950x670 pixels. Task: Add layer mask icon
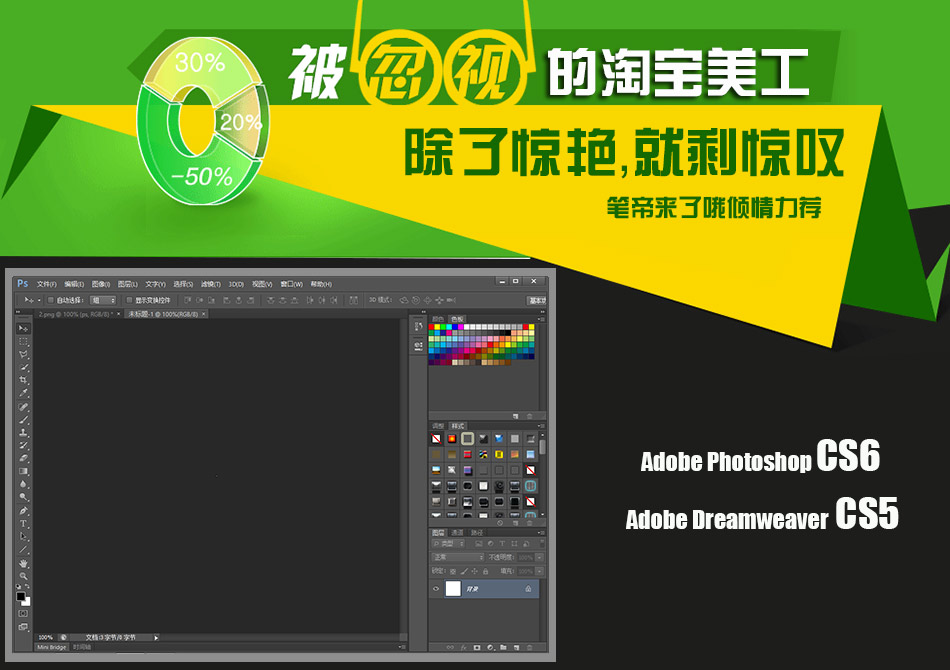tap(477, 648)
